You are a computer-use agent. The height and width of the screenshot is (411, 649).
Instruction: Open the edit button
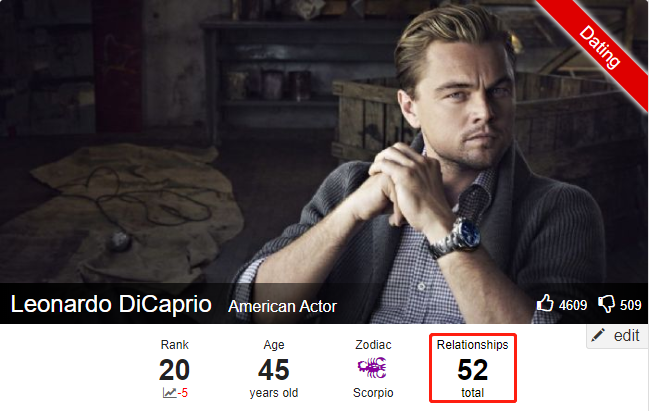point(617,336)
